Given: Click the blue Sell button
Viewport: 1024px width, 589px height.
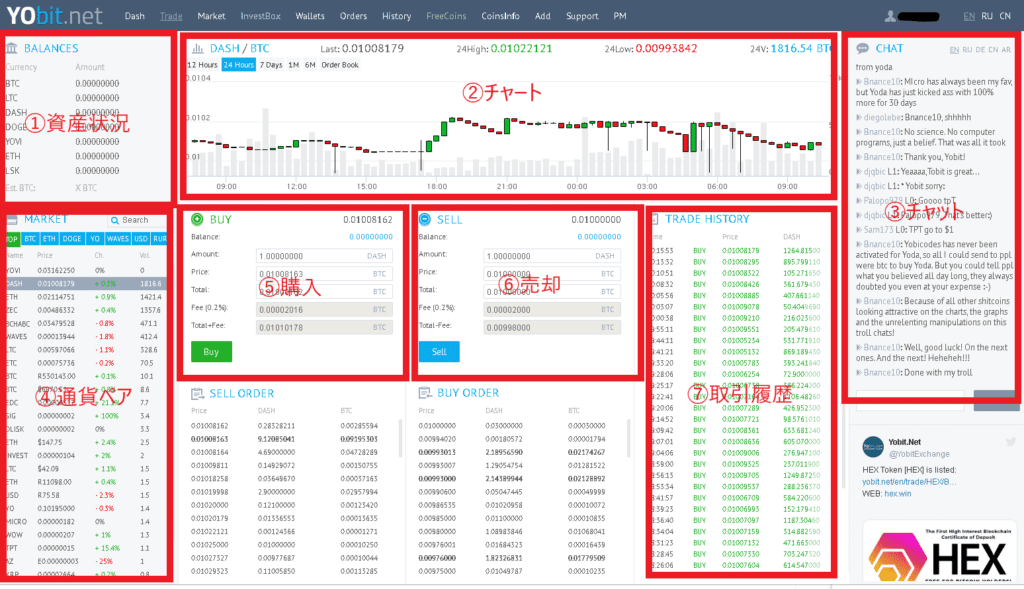Looking at the screenshot, I should tap(439, 352).
